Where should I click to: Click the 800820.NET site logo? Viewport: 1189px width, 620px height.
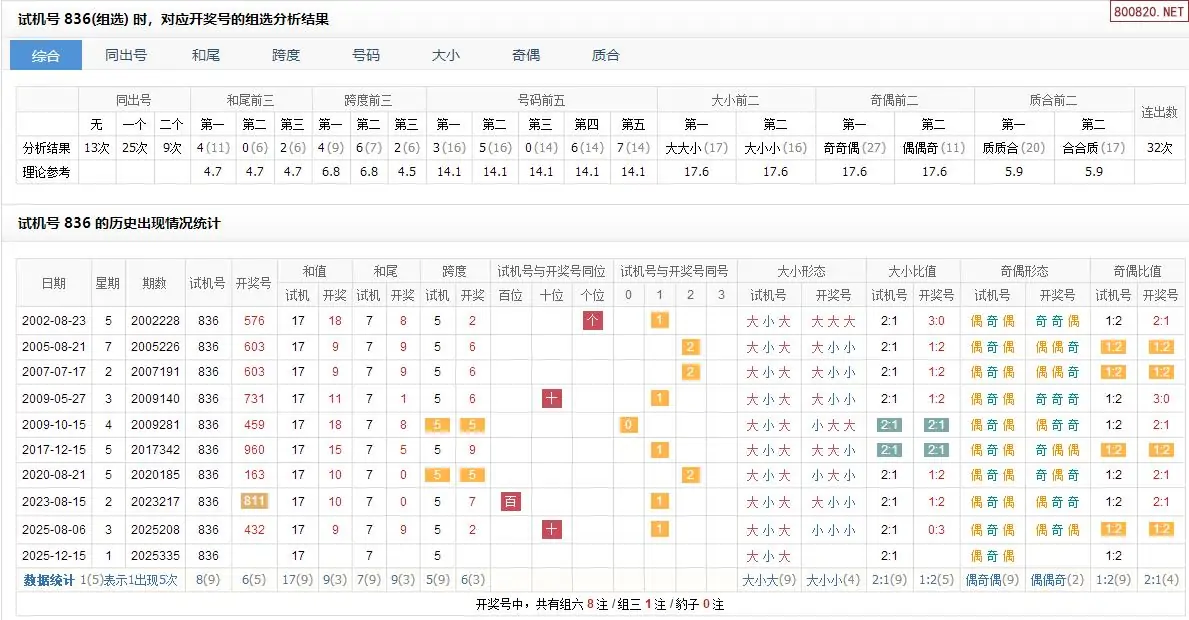pyautogui.click(x=1147, y=11)
